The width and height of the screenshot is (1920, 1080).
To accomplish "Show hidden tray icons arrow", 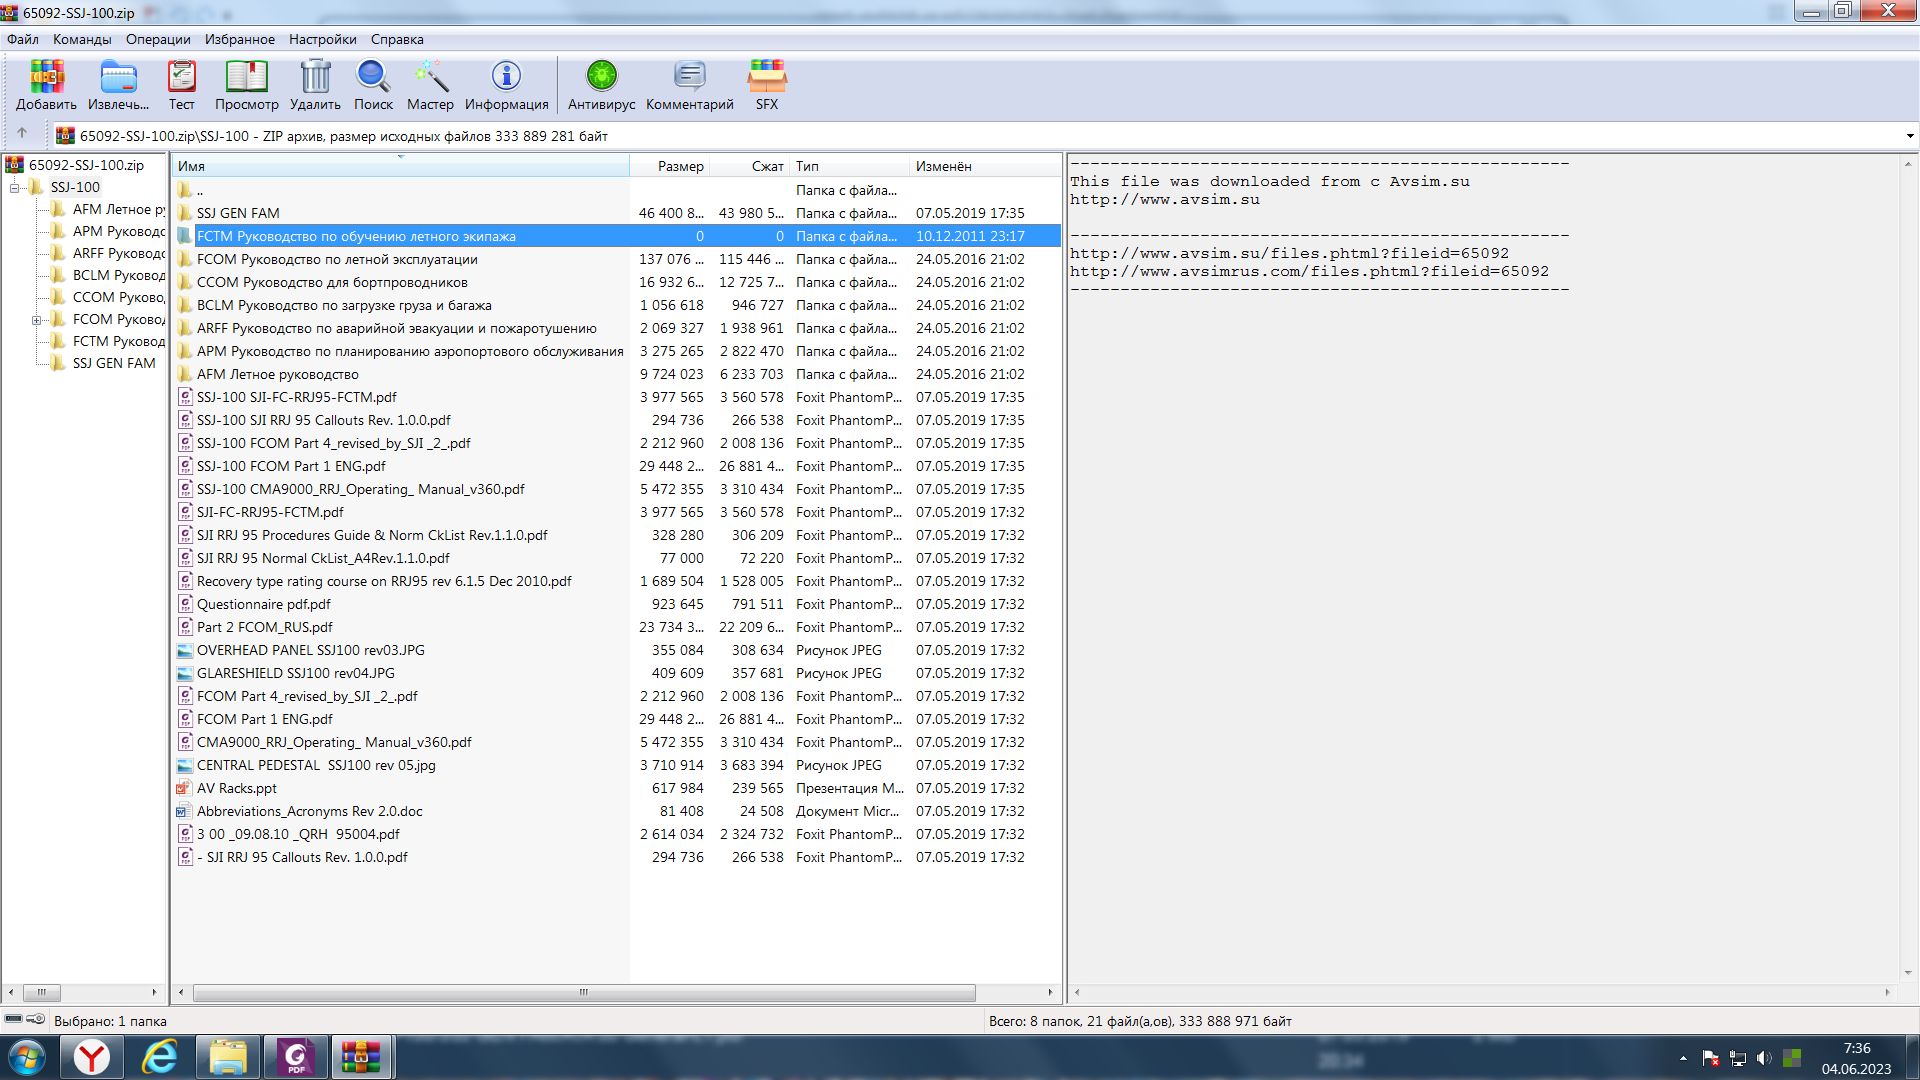I will coord(1684,1058).
